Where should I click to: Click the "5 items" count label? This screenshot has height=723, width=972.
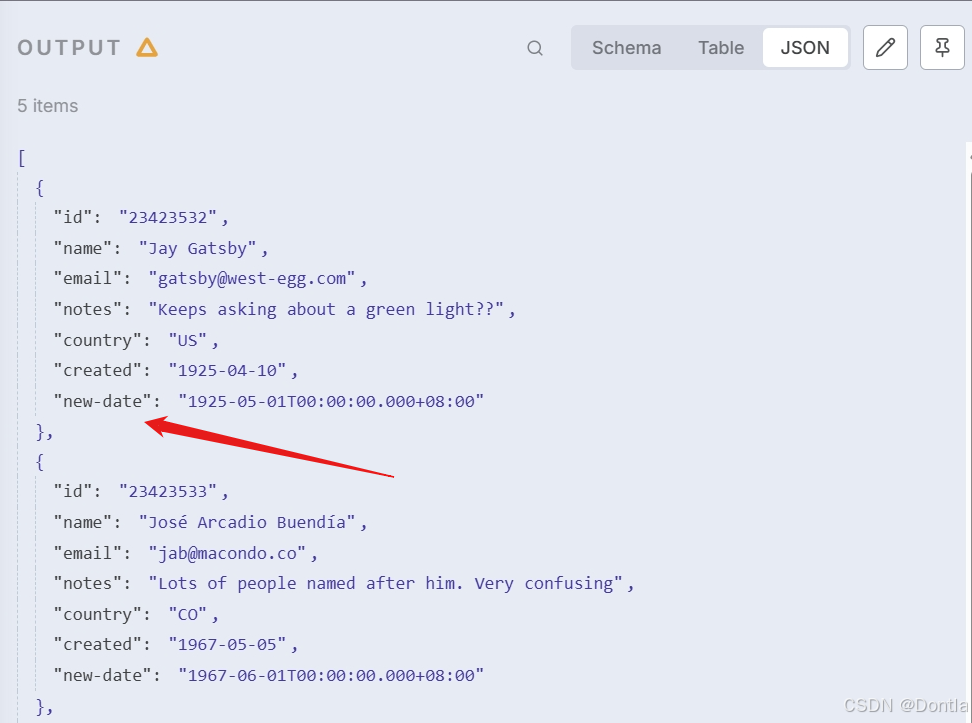(48, 106)
